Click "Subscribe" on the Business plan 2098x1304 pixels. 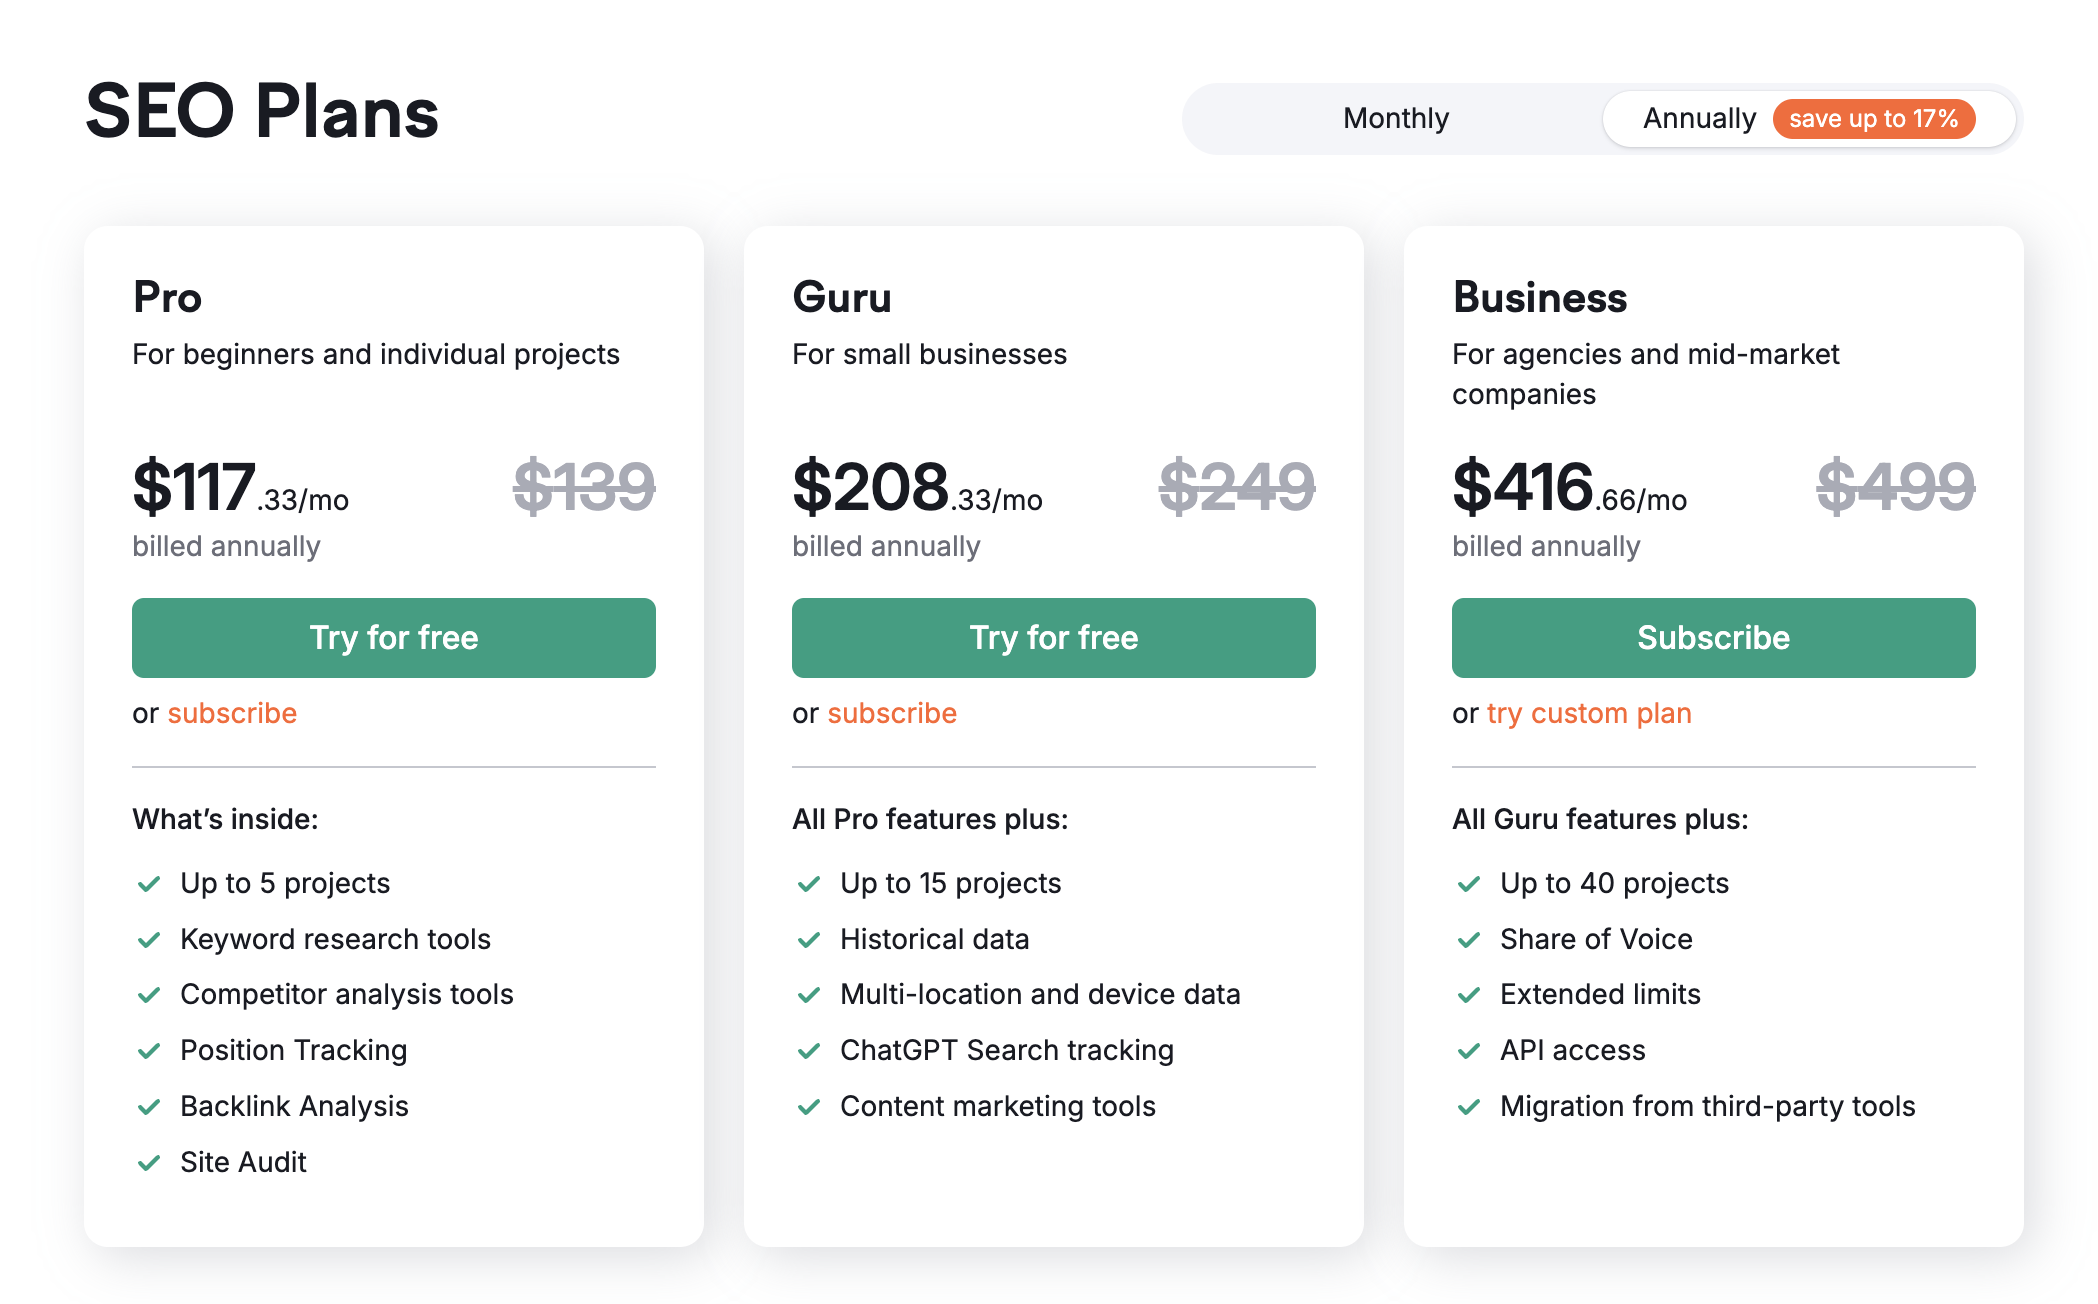1713,637
